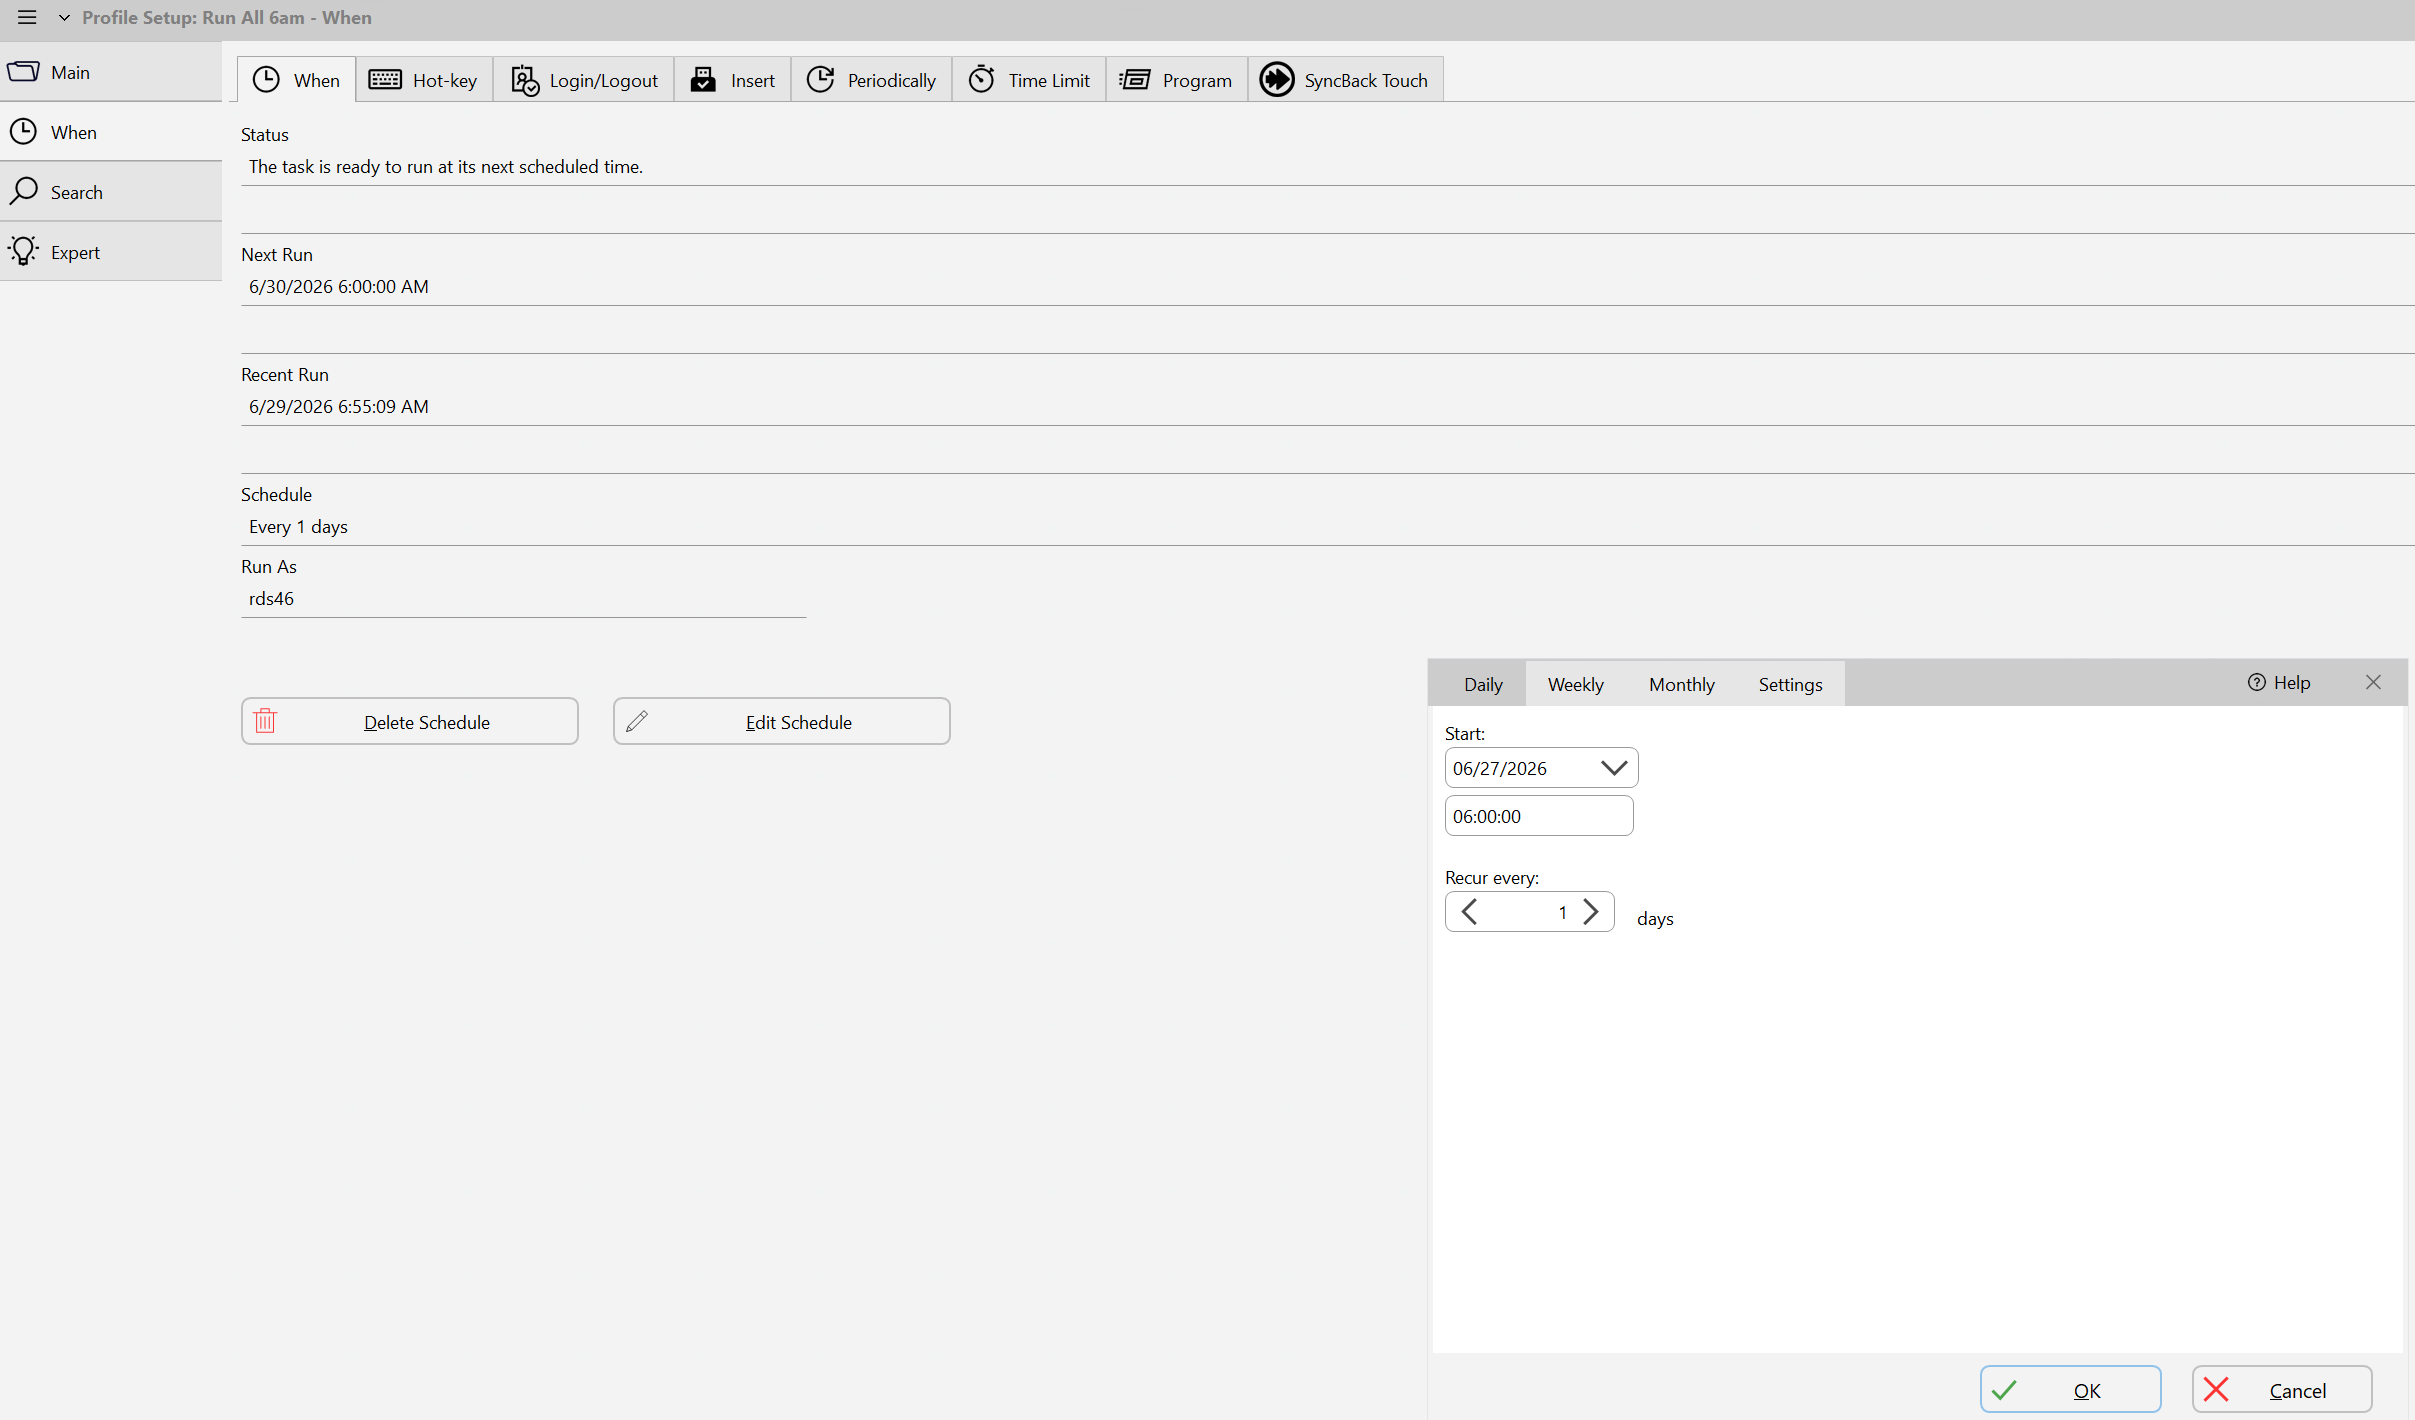
Task: Click the status text about task ready
Action: pyautogui.click(x=446, y=166)
